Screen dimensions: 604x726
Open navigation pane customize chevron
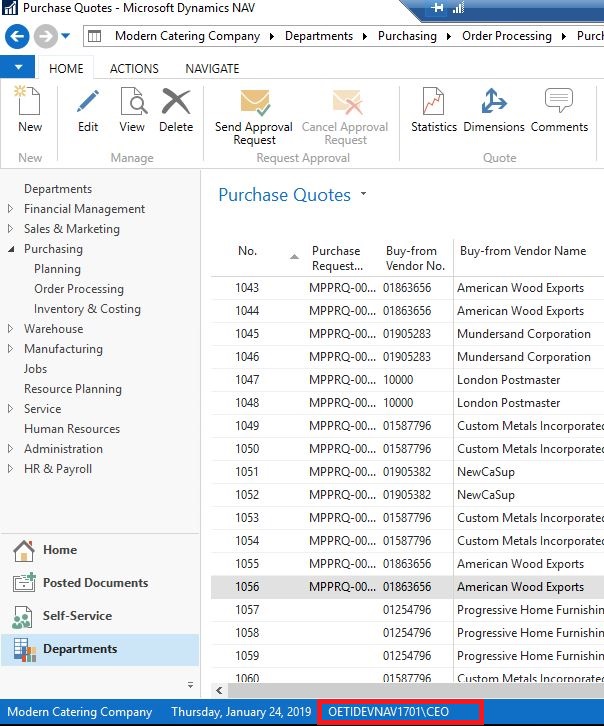tap(190, 685)
